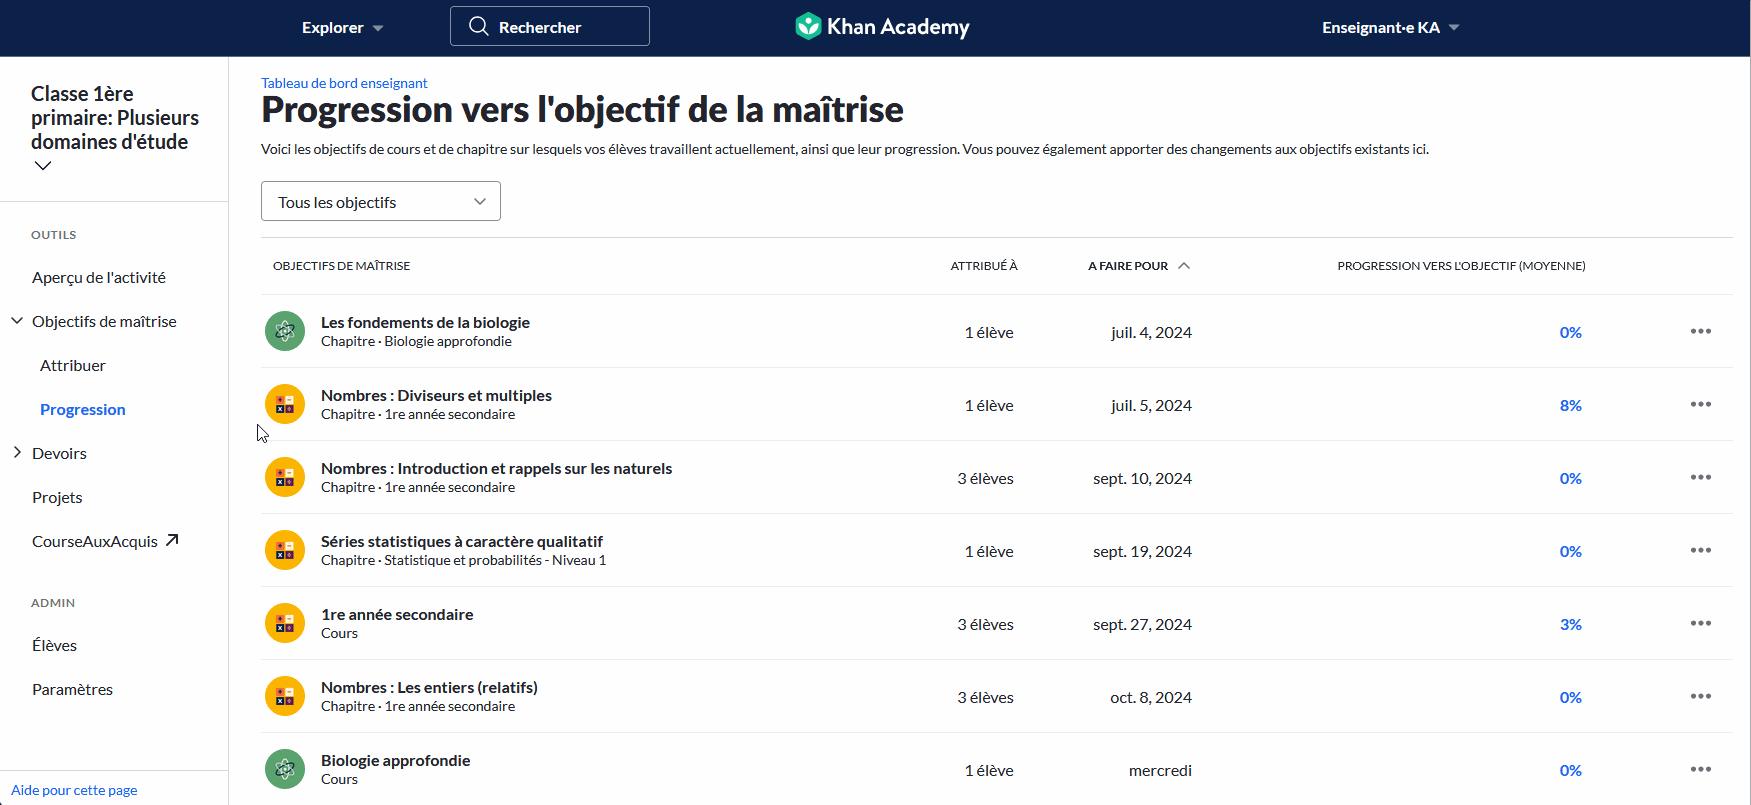Open Aperçu de l'activité in sidebar
This screenshot has width=1751, height=805.
coord(99,277)
